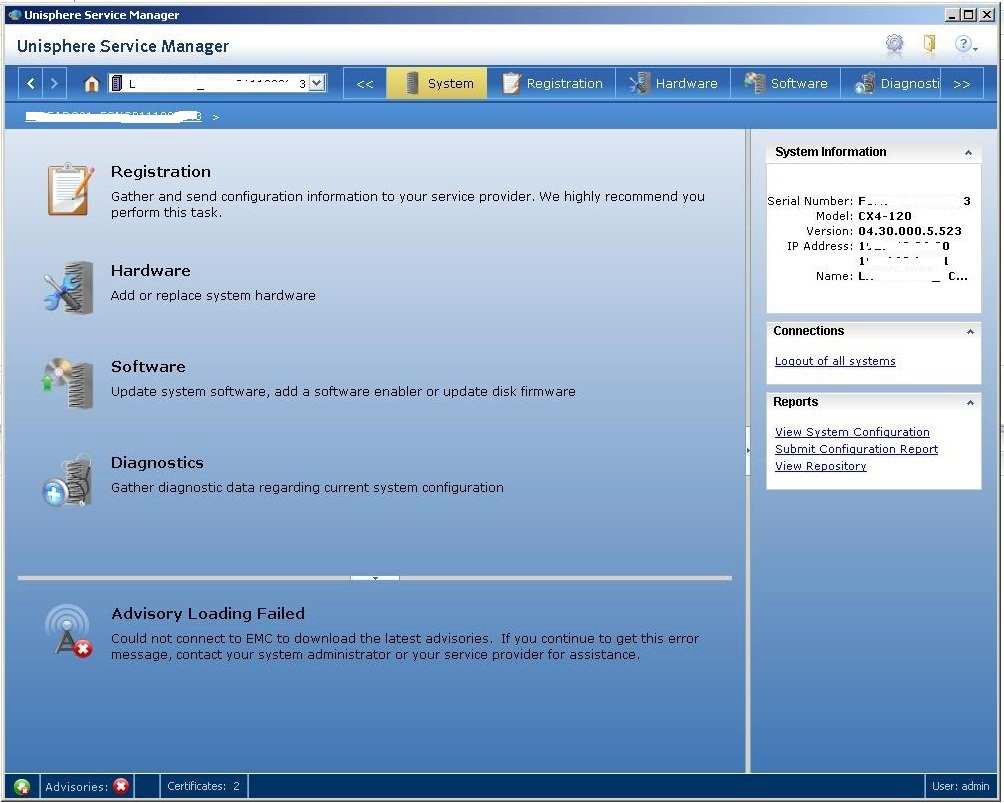Switch to the Registration tab
Viewport: 1004px width, 803px height.
(x=551, y=83)
